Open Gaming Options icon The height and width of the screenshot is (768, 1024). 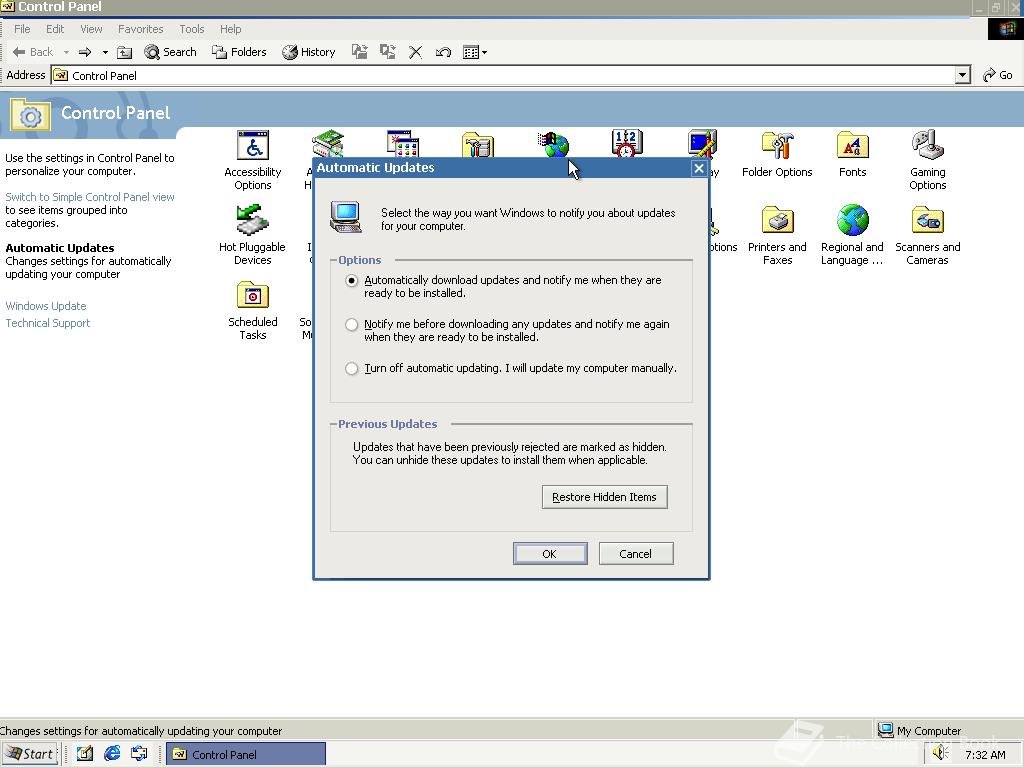(927, 160)
